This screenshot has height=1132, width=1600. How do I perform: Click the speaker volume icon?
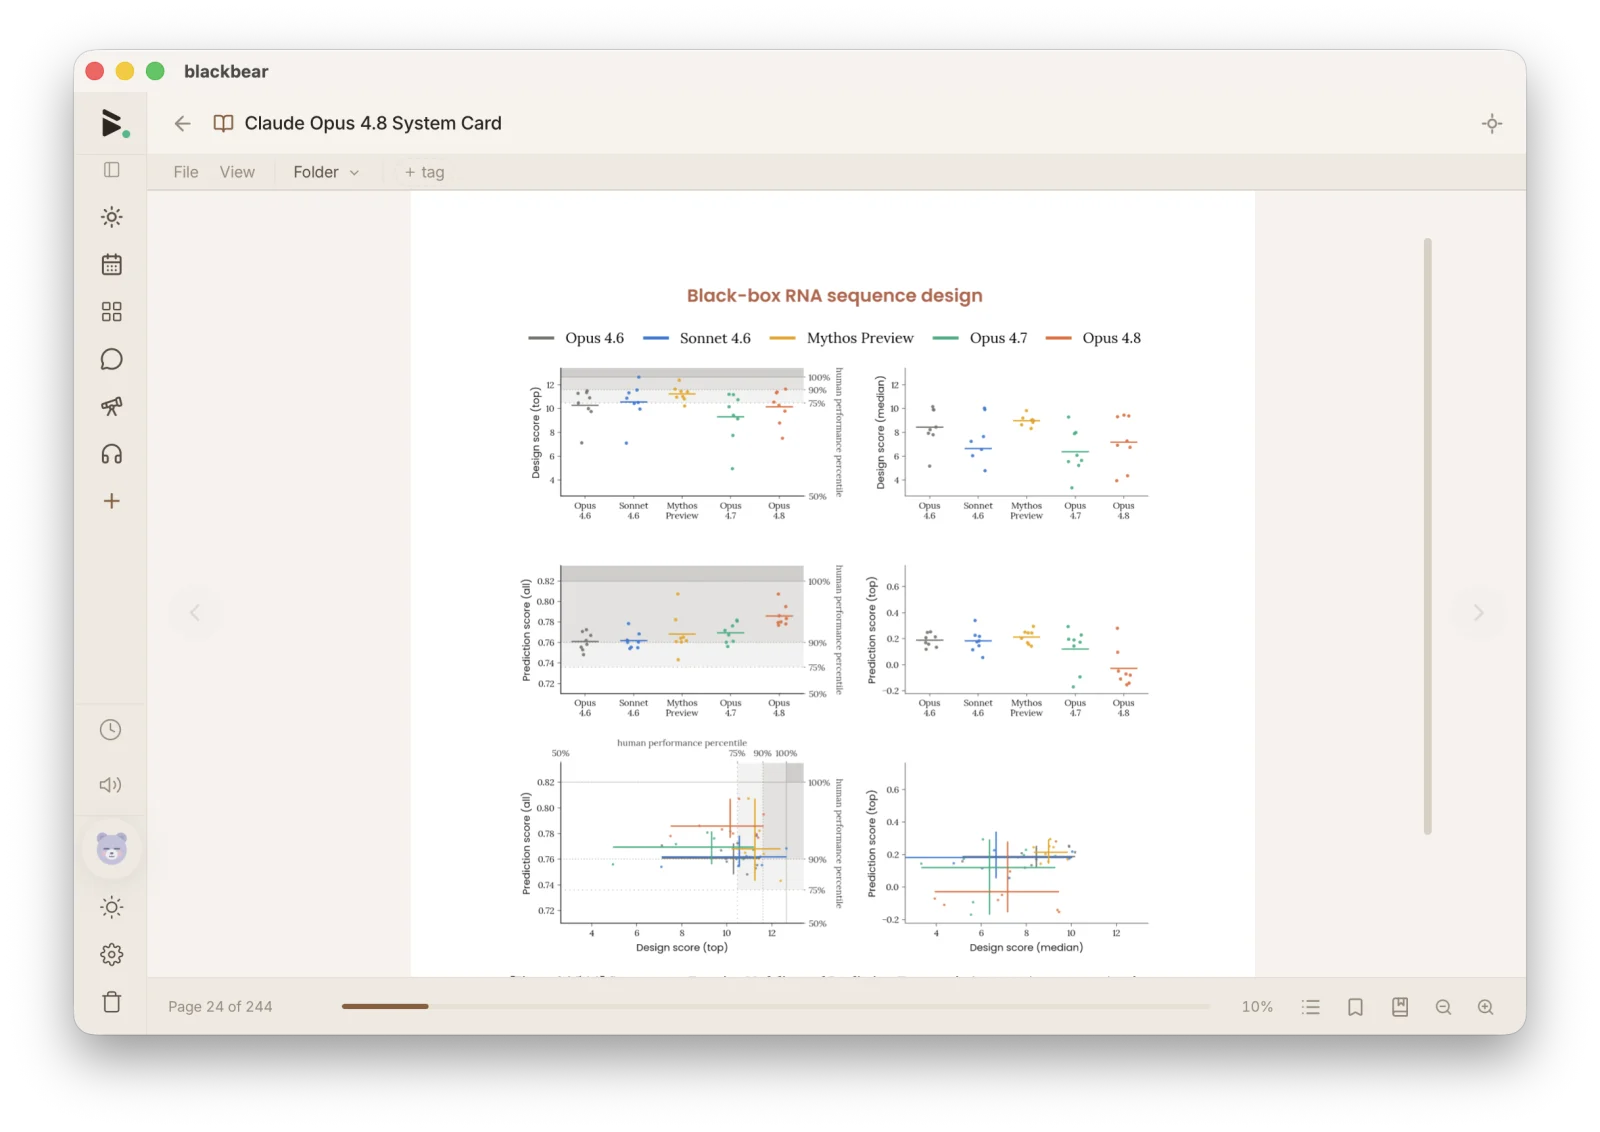point(111,785)
